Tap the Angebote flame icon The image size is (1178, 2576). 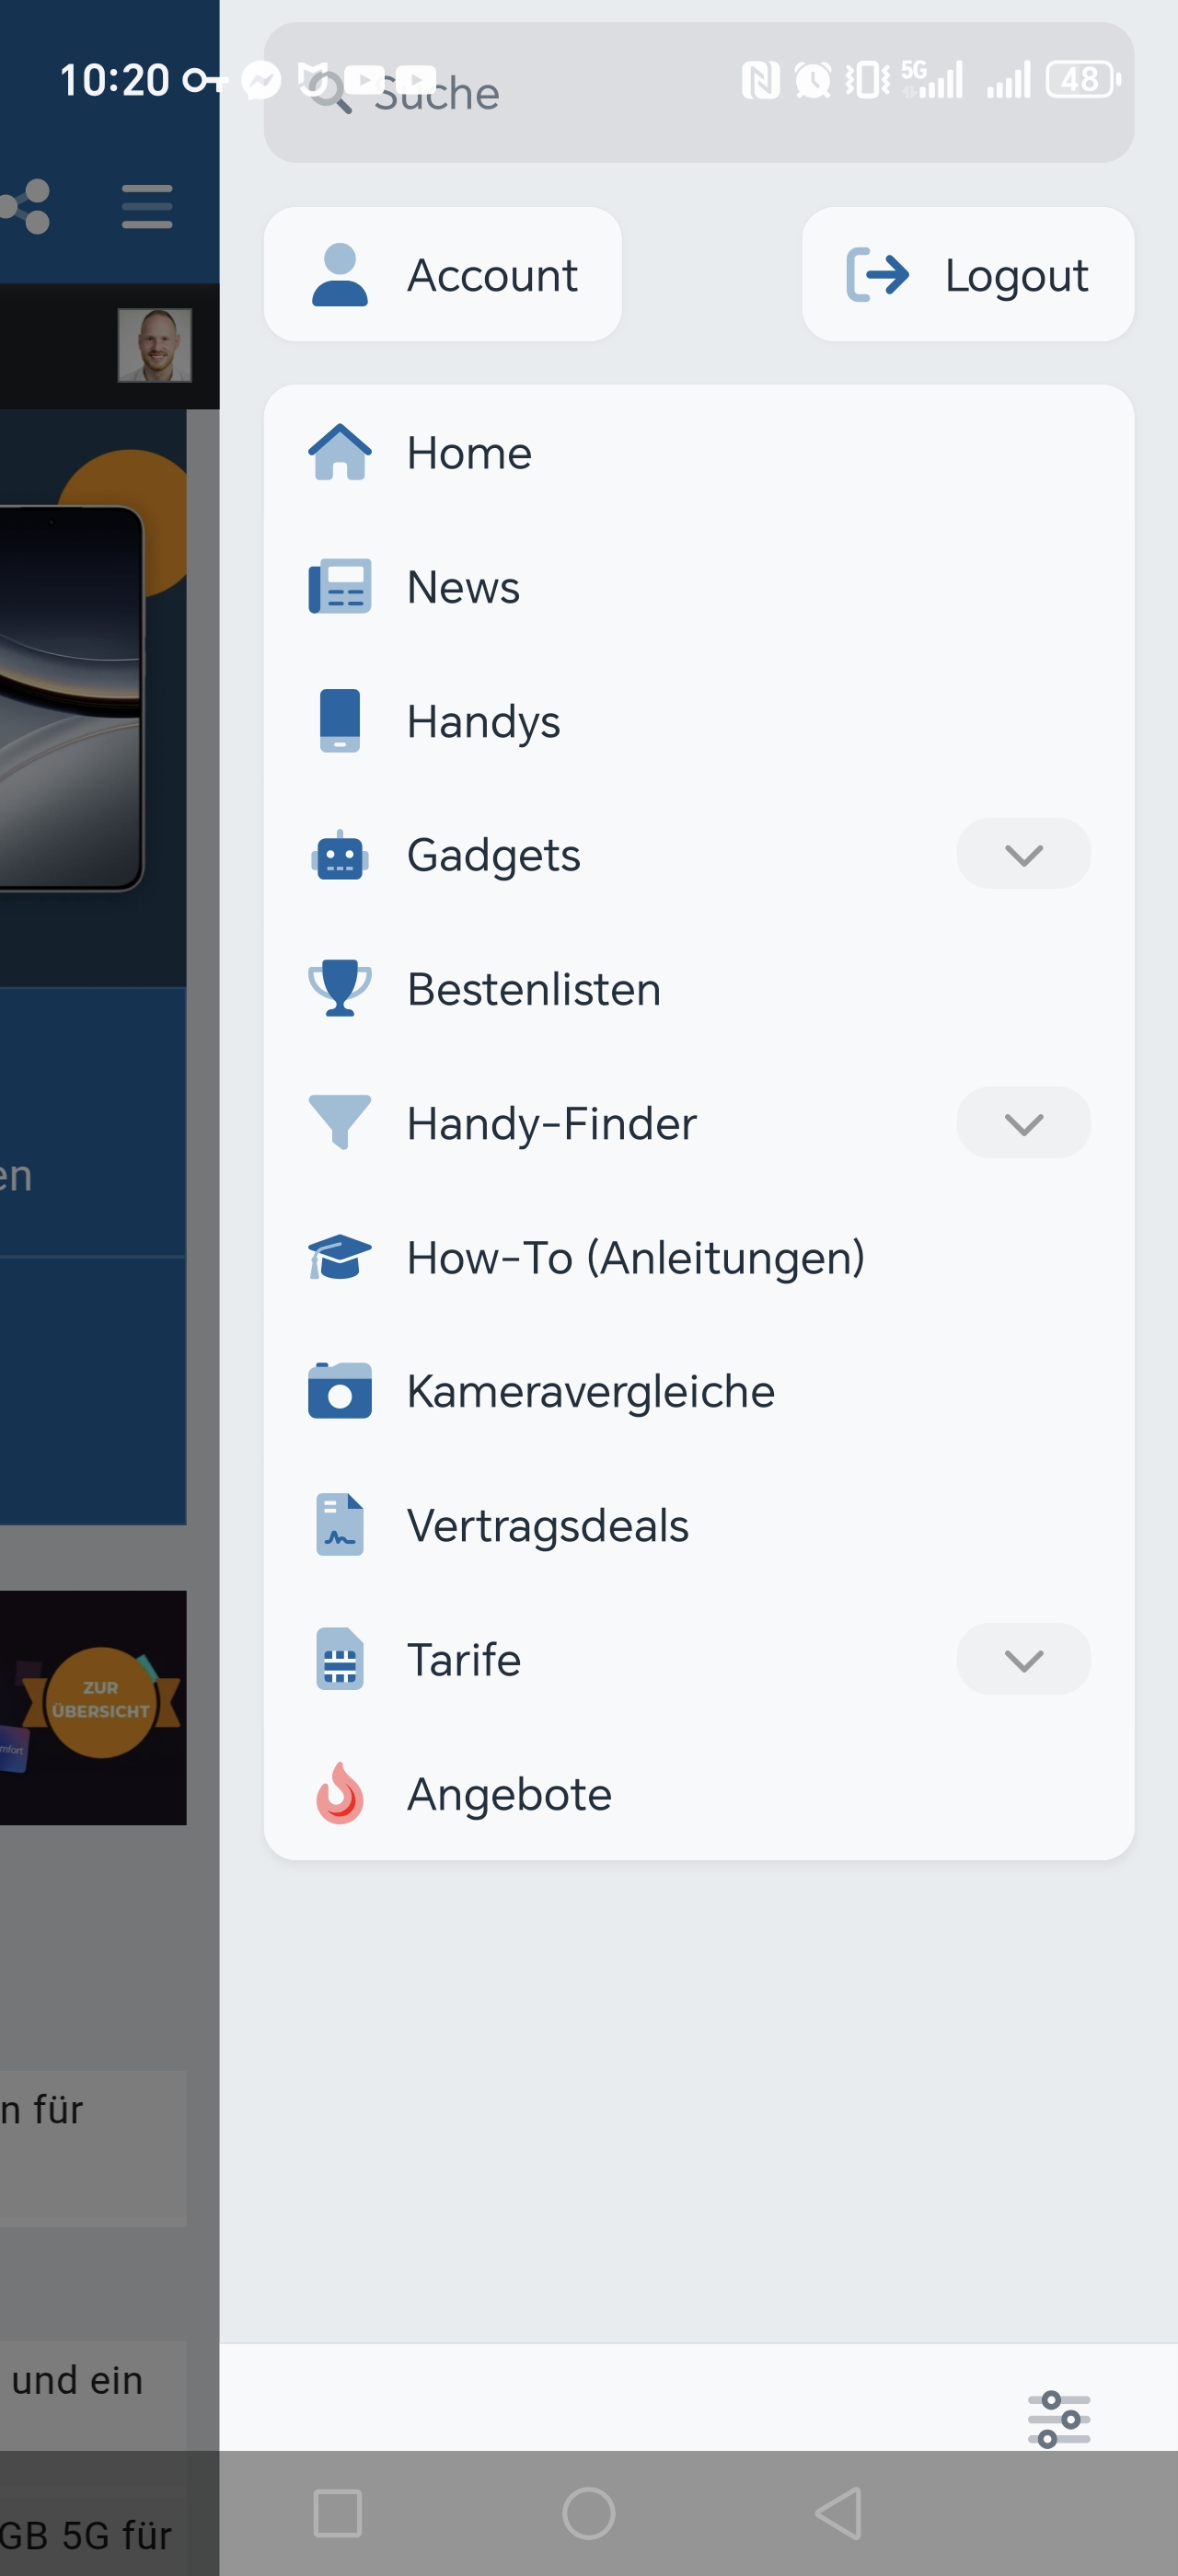[x=339, y=1793]
